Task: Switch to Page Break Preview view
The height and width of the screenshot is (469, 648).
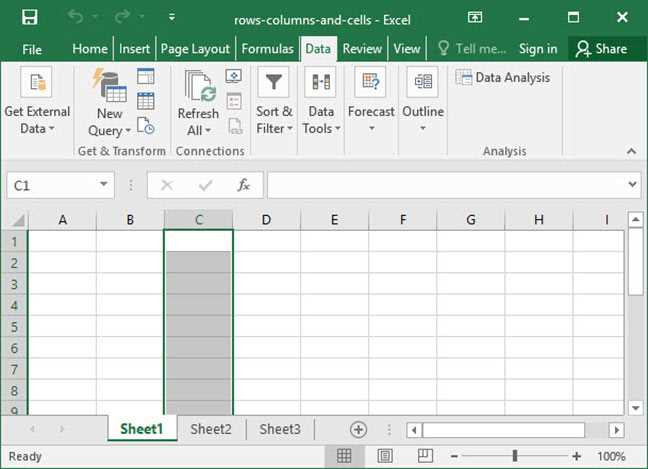Action: pyautogui.click(x=425, y=456)
